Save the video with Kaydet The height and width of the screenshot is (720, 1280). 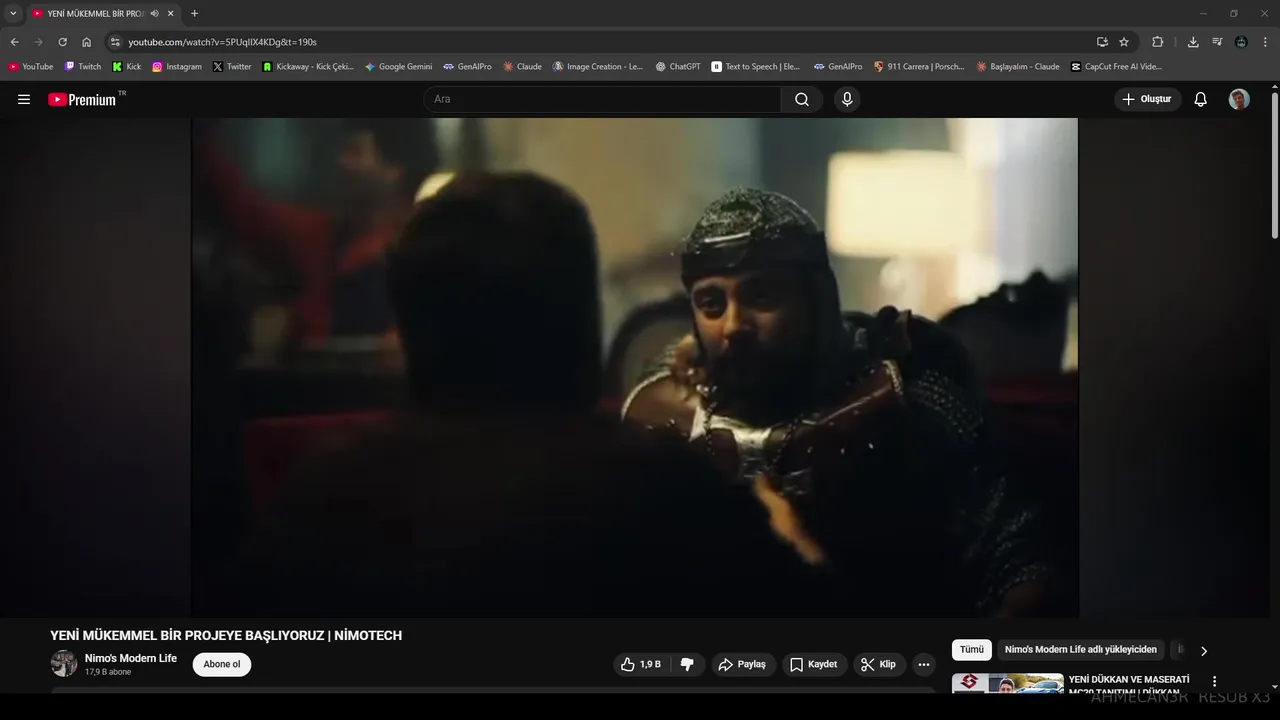click(x=814, y=664)
